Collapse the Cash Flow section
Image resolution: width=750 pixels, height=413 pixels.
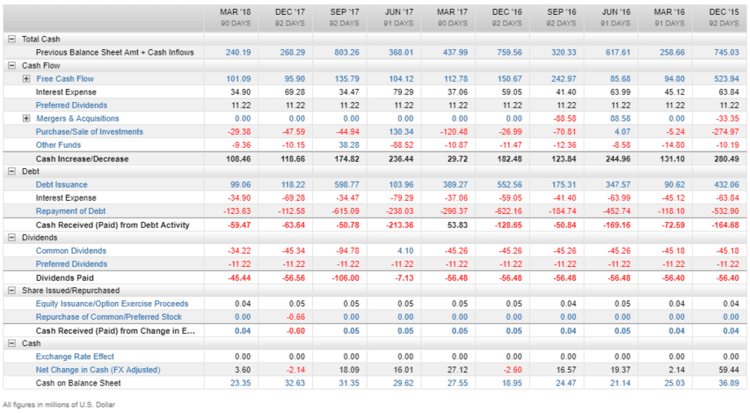[10, 65]
